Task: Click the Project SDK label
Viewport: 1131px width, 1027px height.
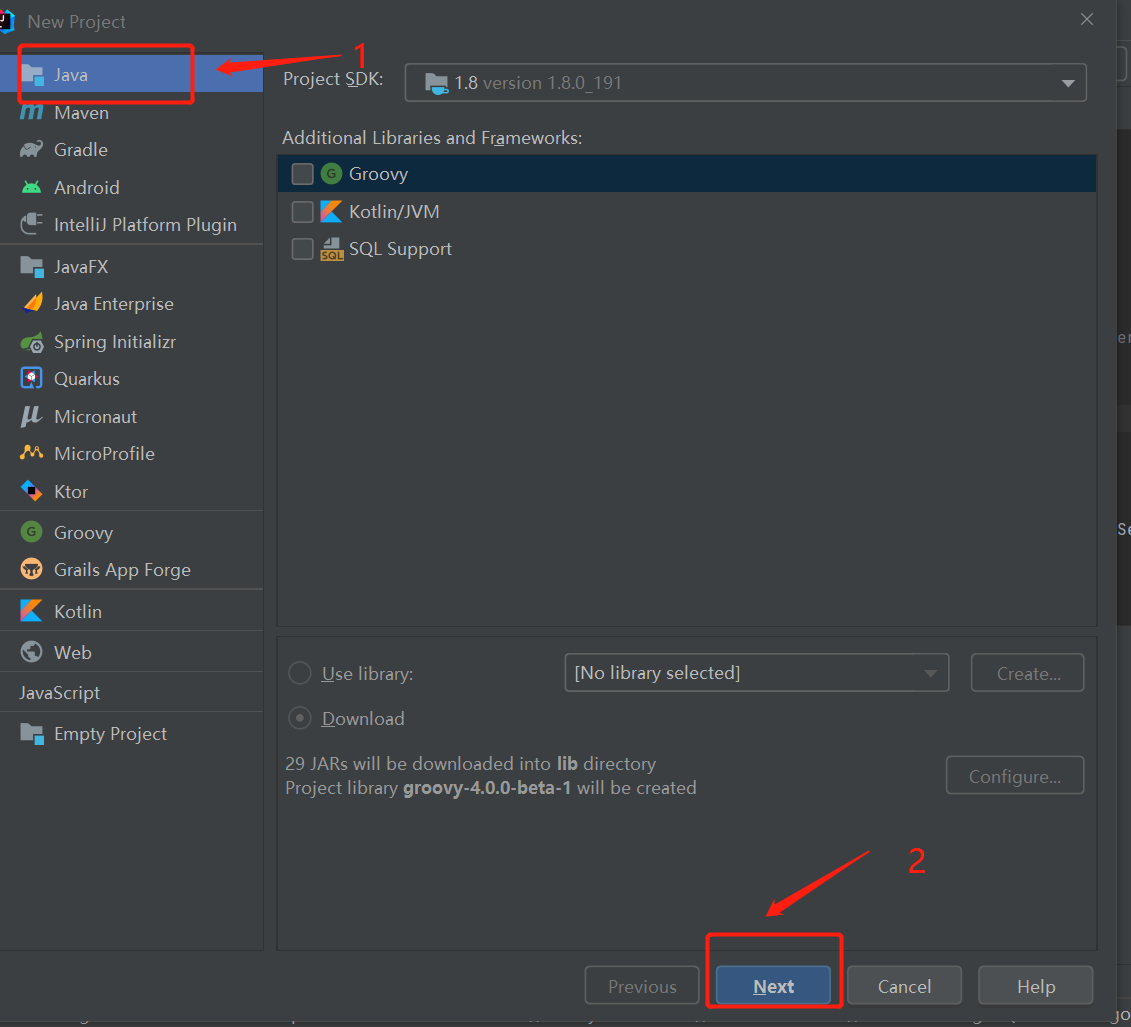Action: coord(333,79)
